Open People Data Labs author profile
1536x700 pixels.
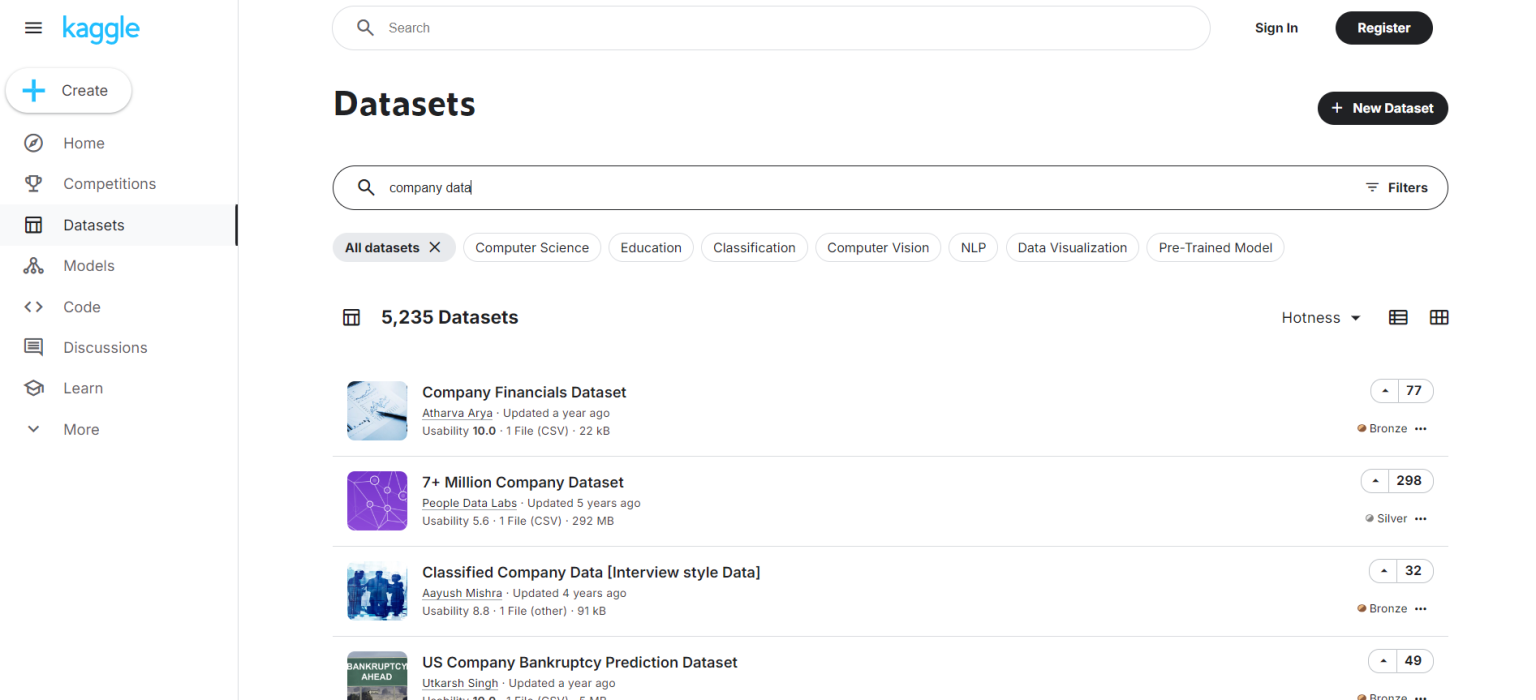469,503
